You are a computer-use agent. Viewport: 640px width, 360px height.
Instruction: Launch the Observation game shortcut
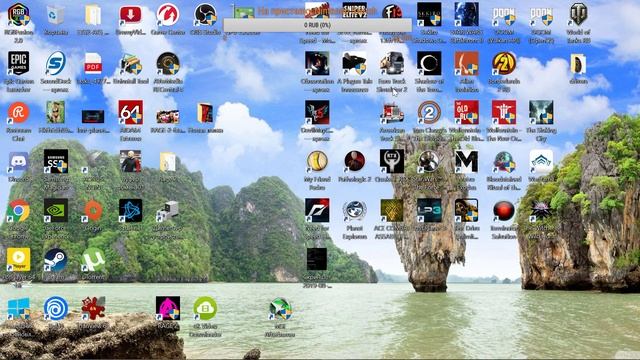[317, 64]
